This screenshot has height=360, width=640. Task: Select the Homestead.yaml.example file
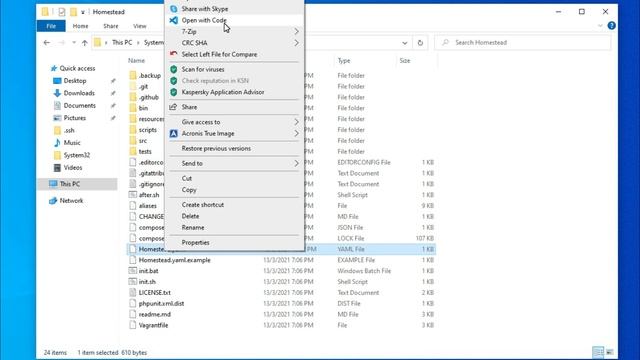pos(175,260)
